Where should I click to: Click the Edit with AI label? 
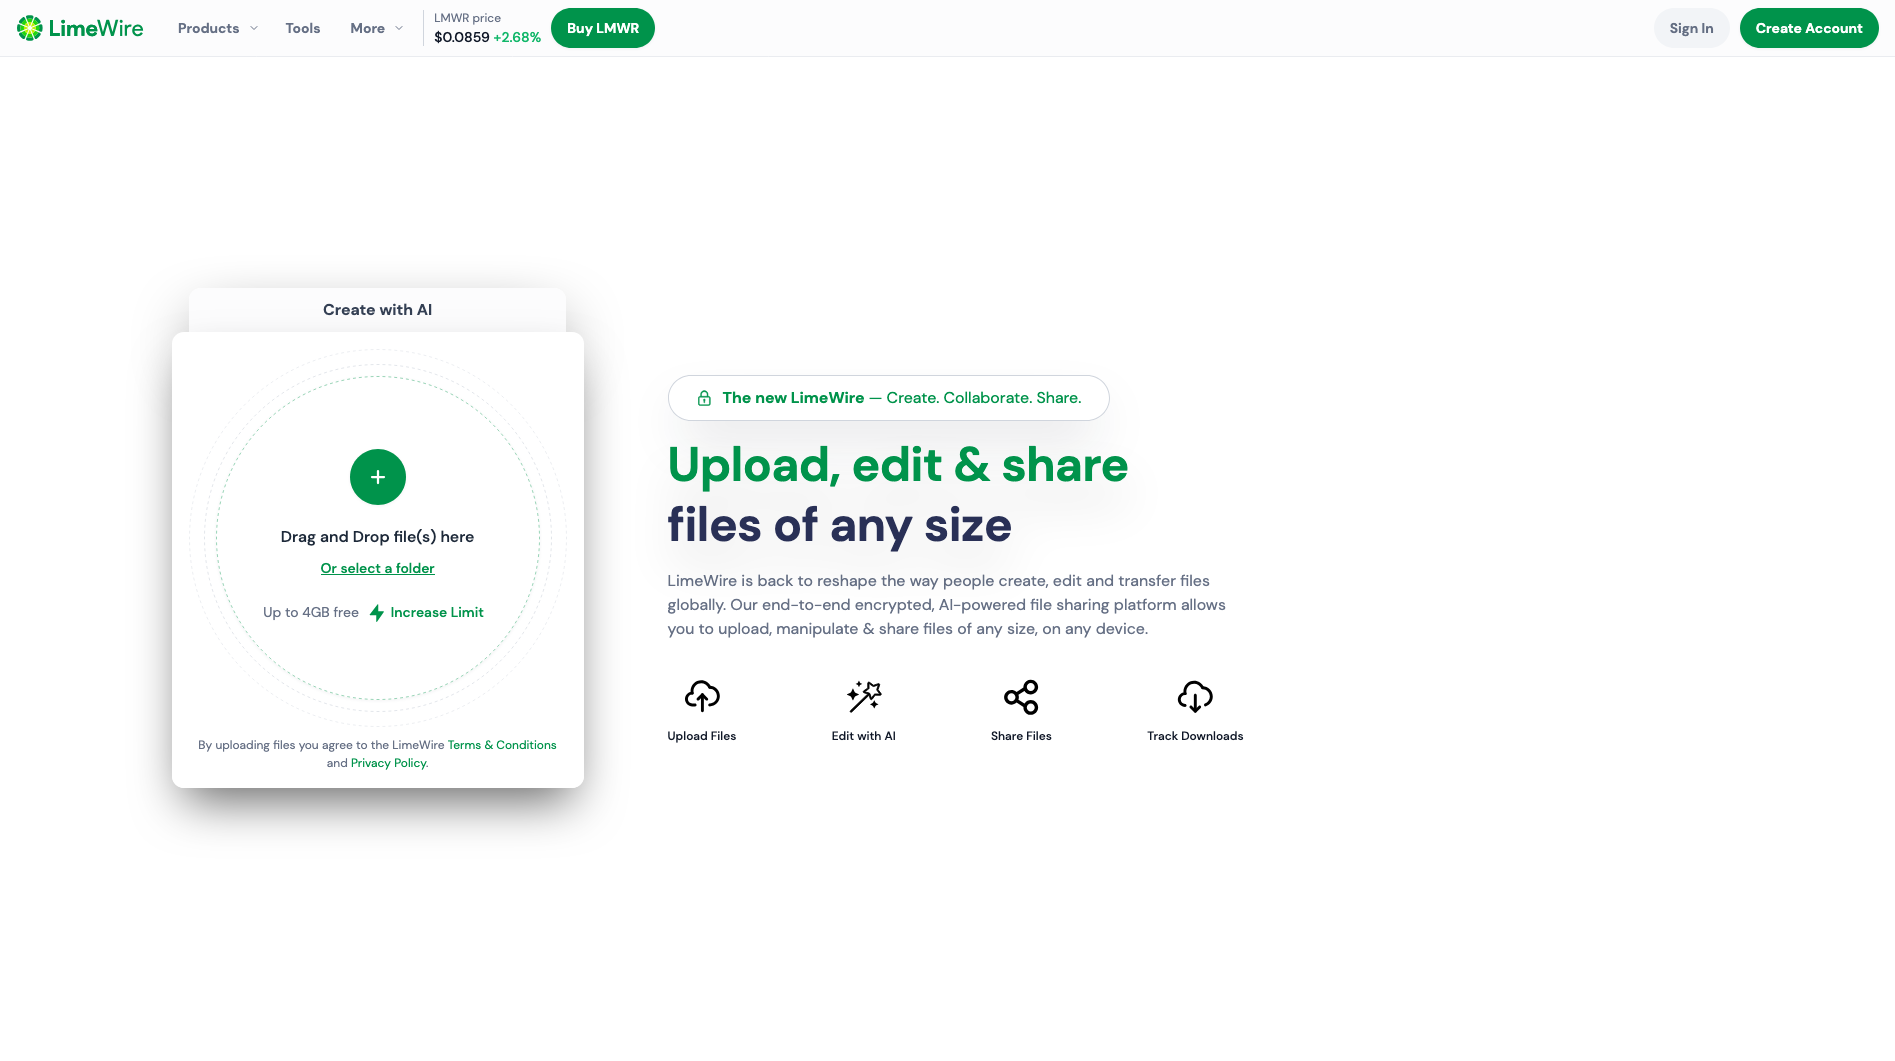(864, 736)
